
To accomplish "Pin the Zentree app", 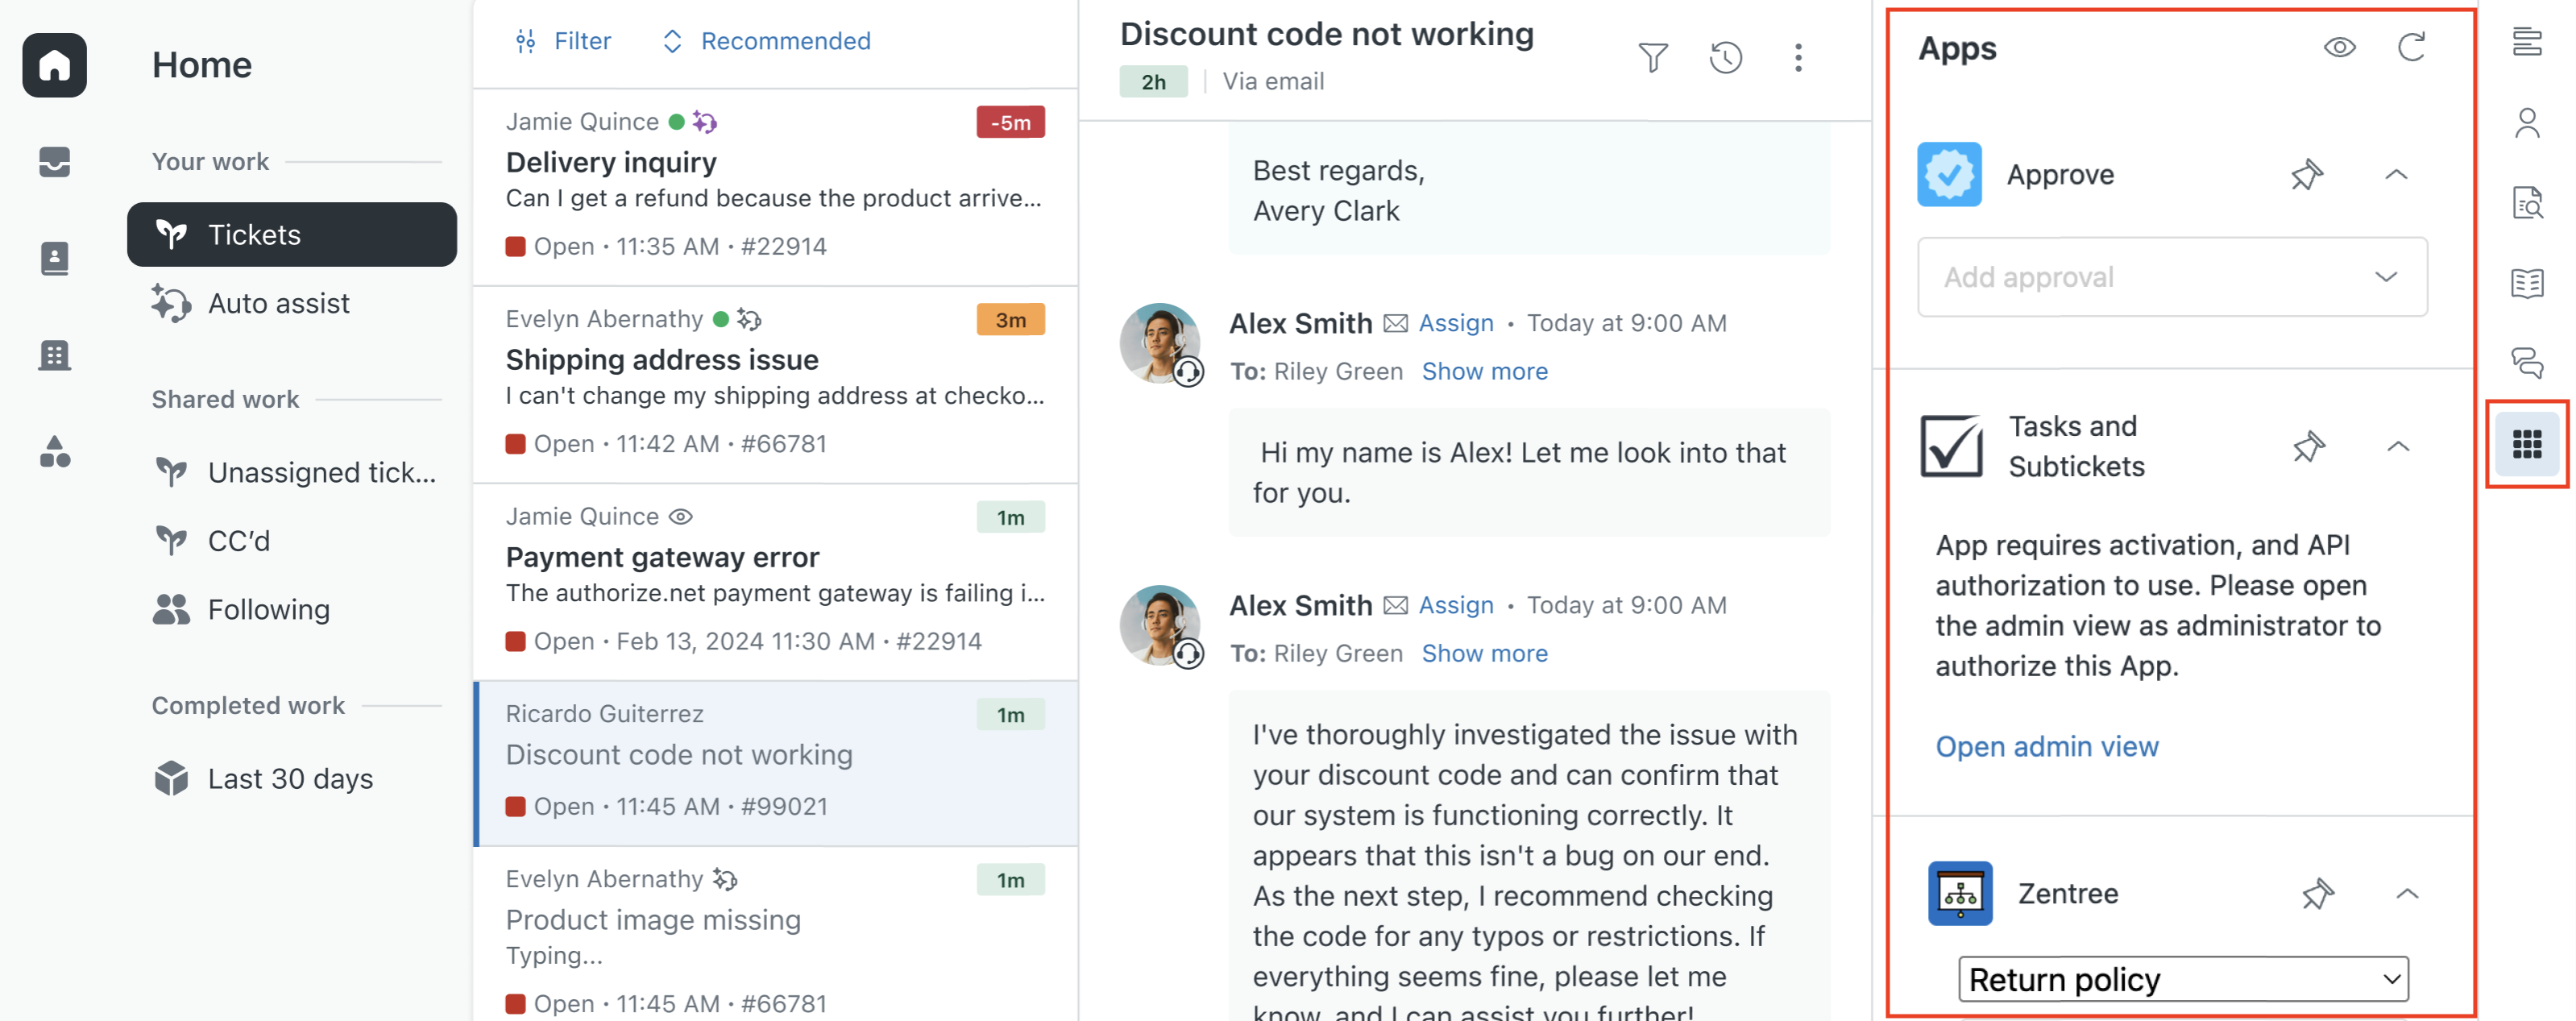I will coord(2317,893).
